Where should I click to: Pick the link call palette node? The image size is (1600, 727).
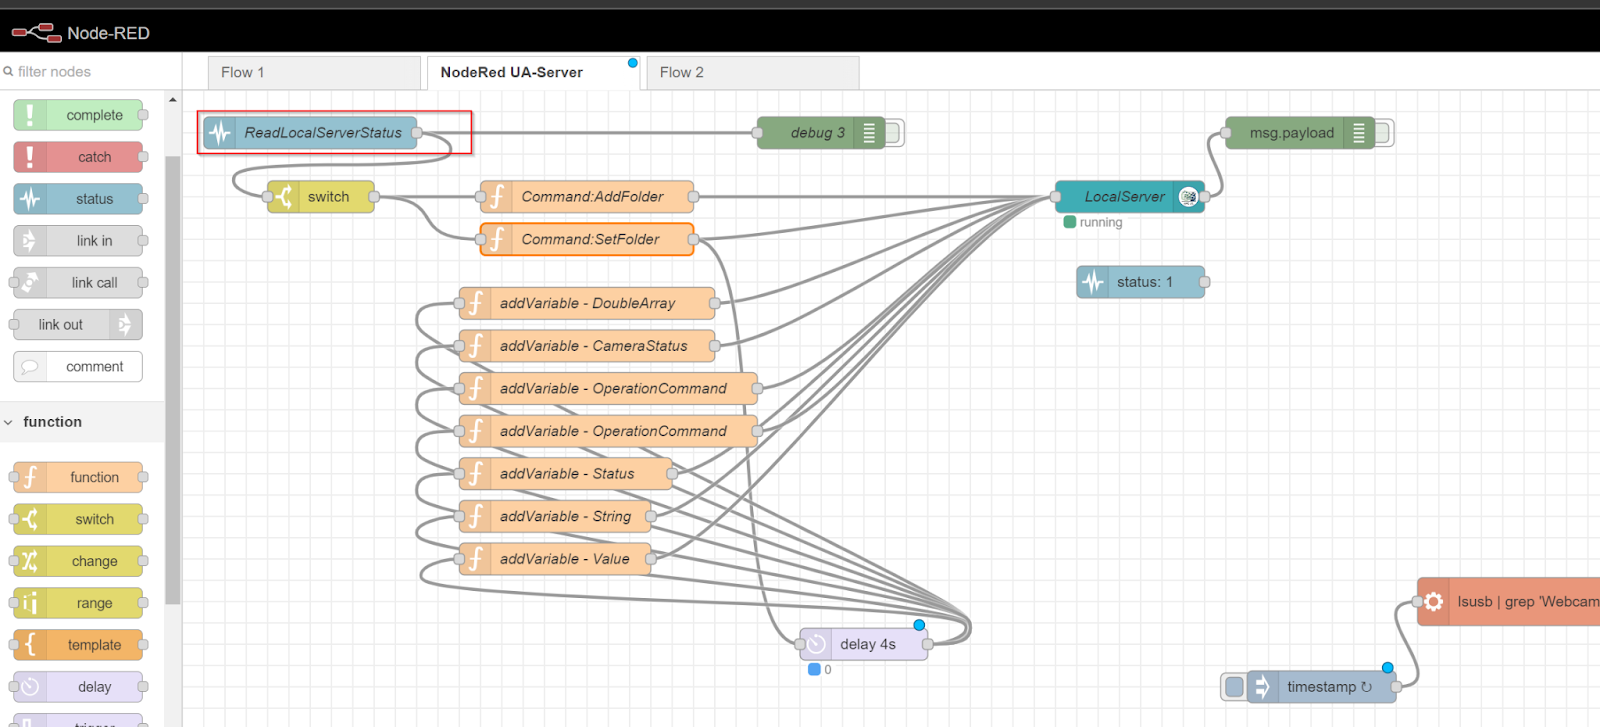78,283
